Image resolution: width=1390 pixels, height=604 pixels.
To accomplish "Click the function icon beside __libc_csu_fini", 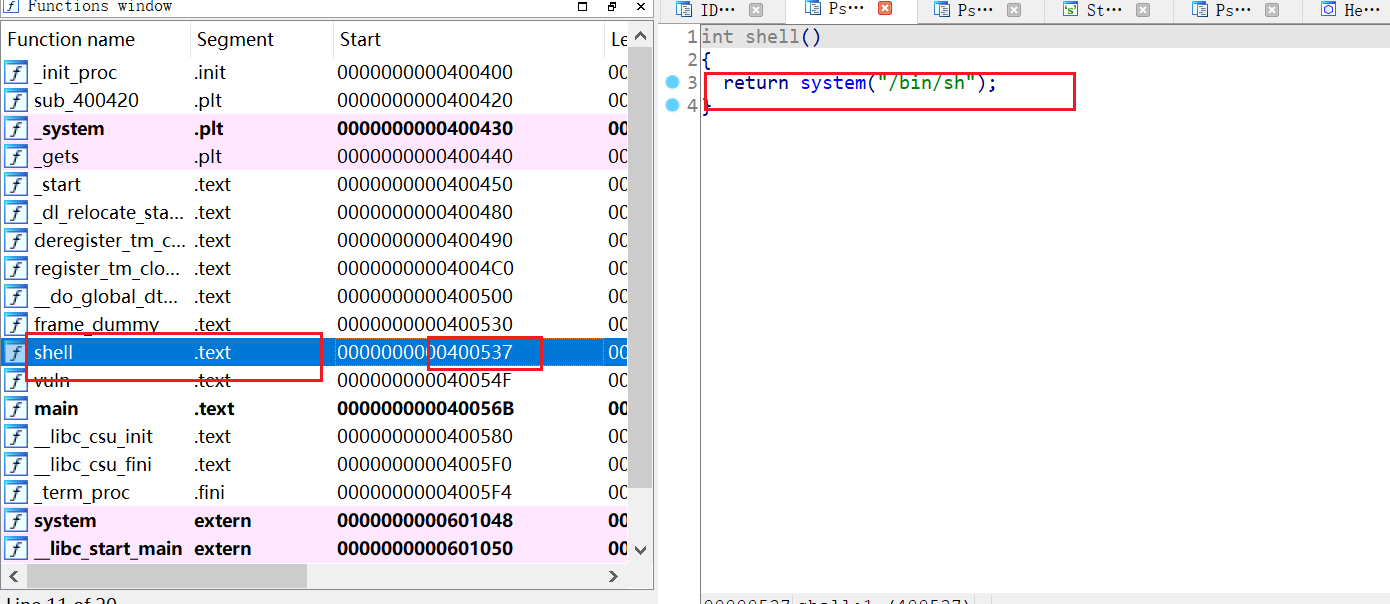I will 16,465.
